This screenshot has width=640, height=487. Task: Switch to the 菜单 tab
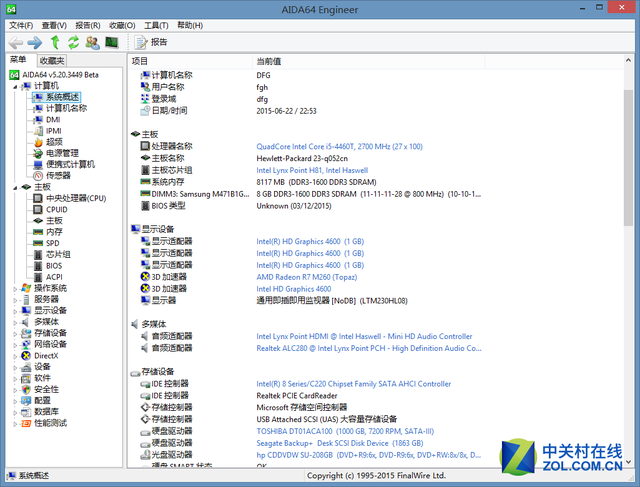click(x=18, y=60)
